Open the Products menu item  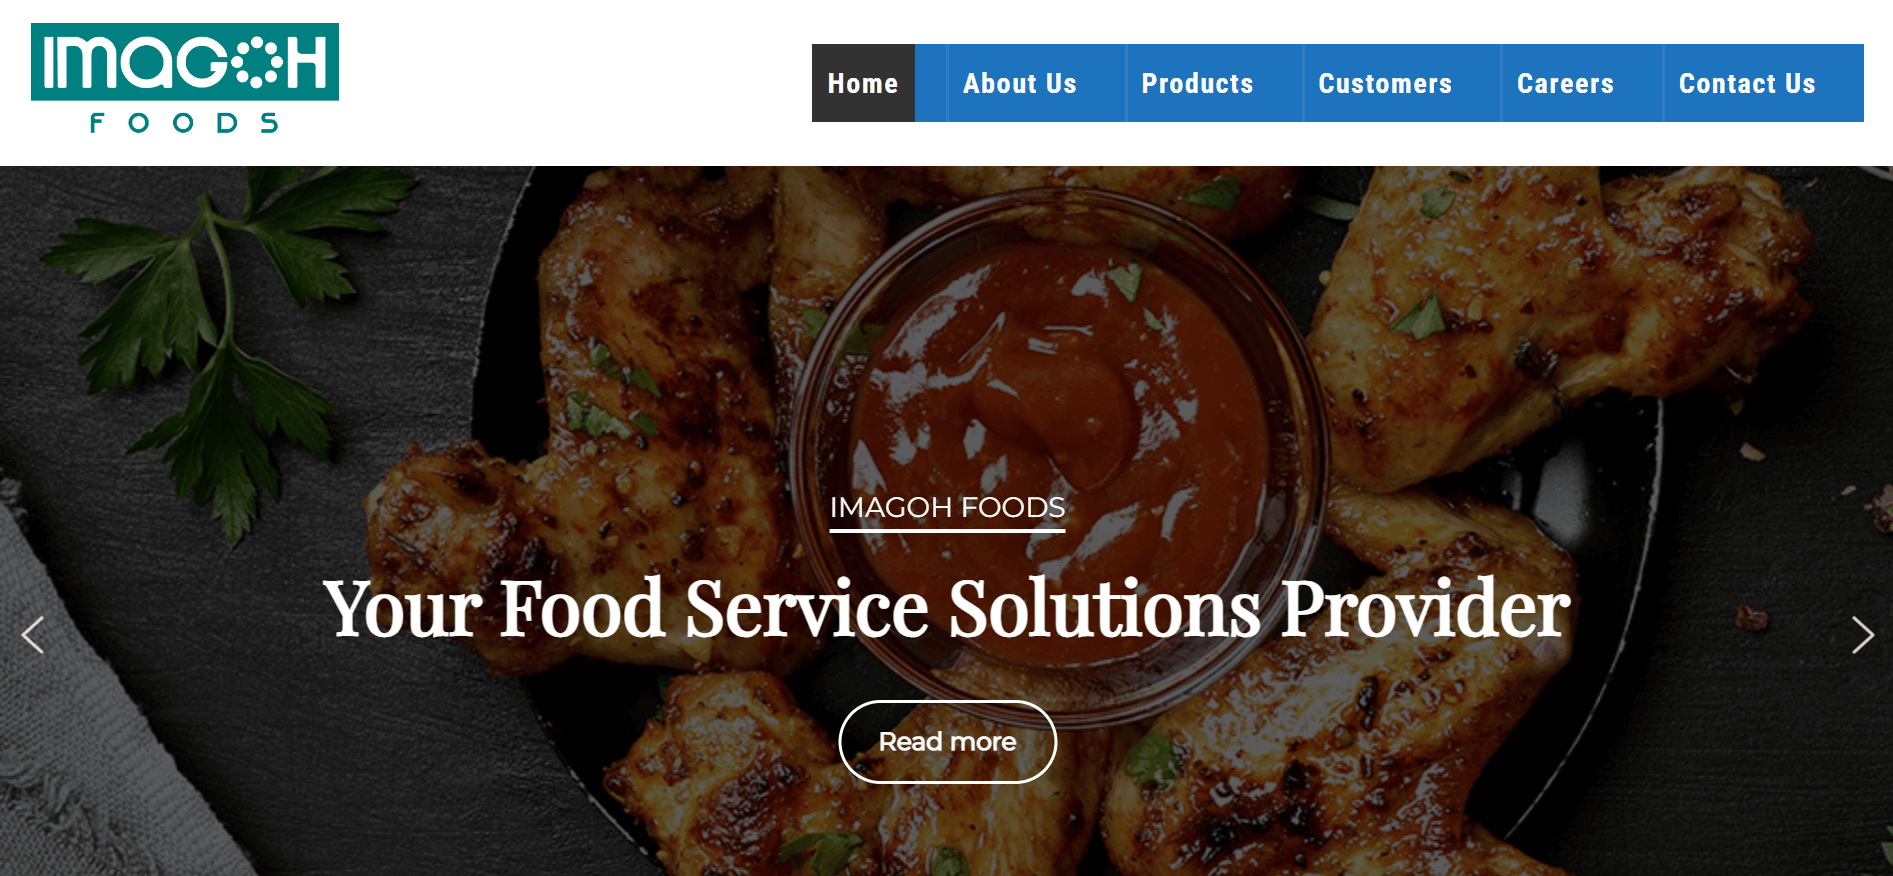pyautogui.click(x=1198, y=83)
